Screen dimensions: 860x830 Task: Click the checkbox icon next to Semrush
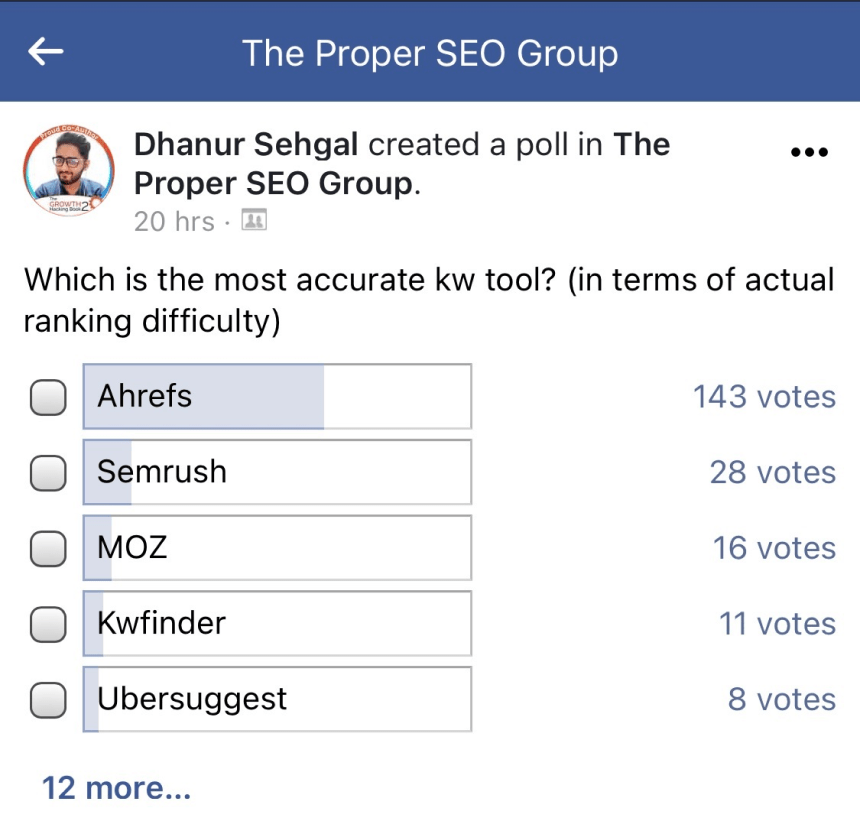click(47, 471)
